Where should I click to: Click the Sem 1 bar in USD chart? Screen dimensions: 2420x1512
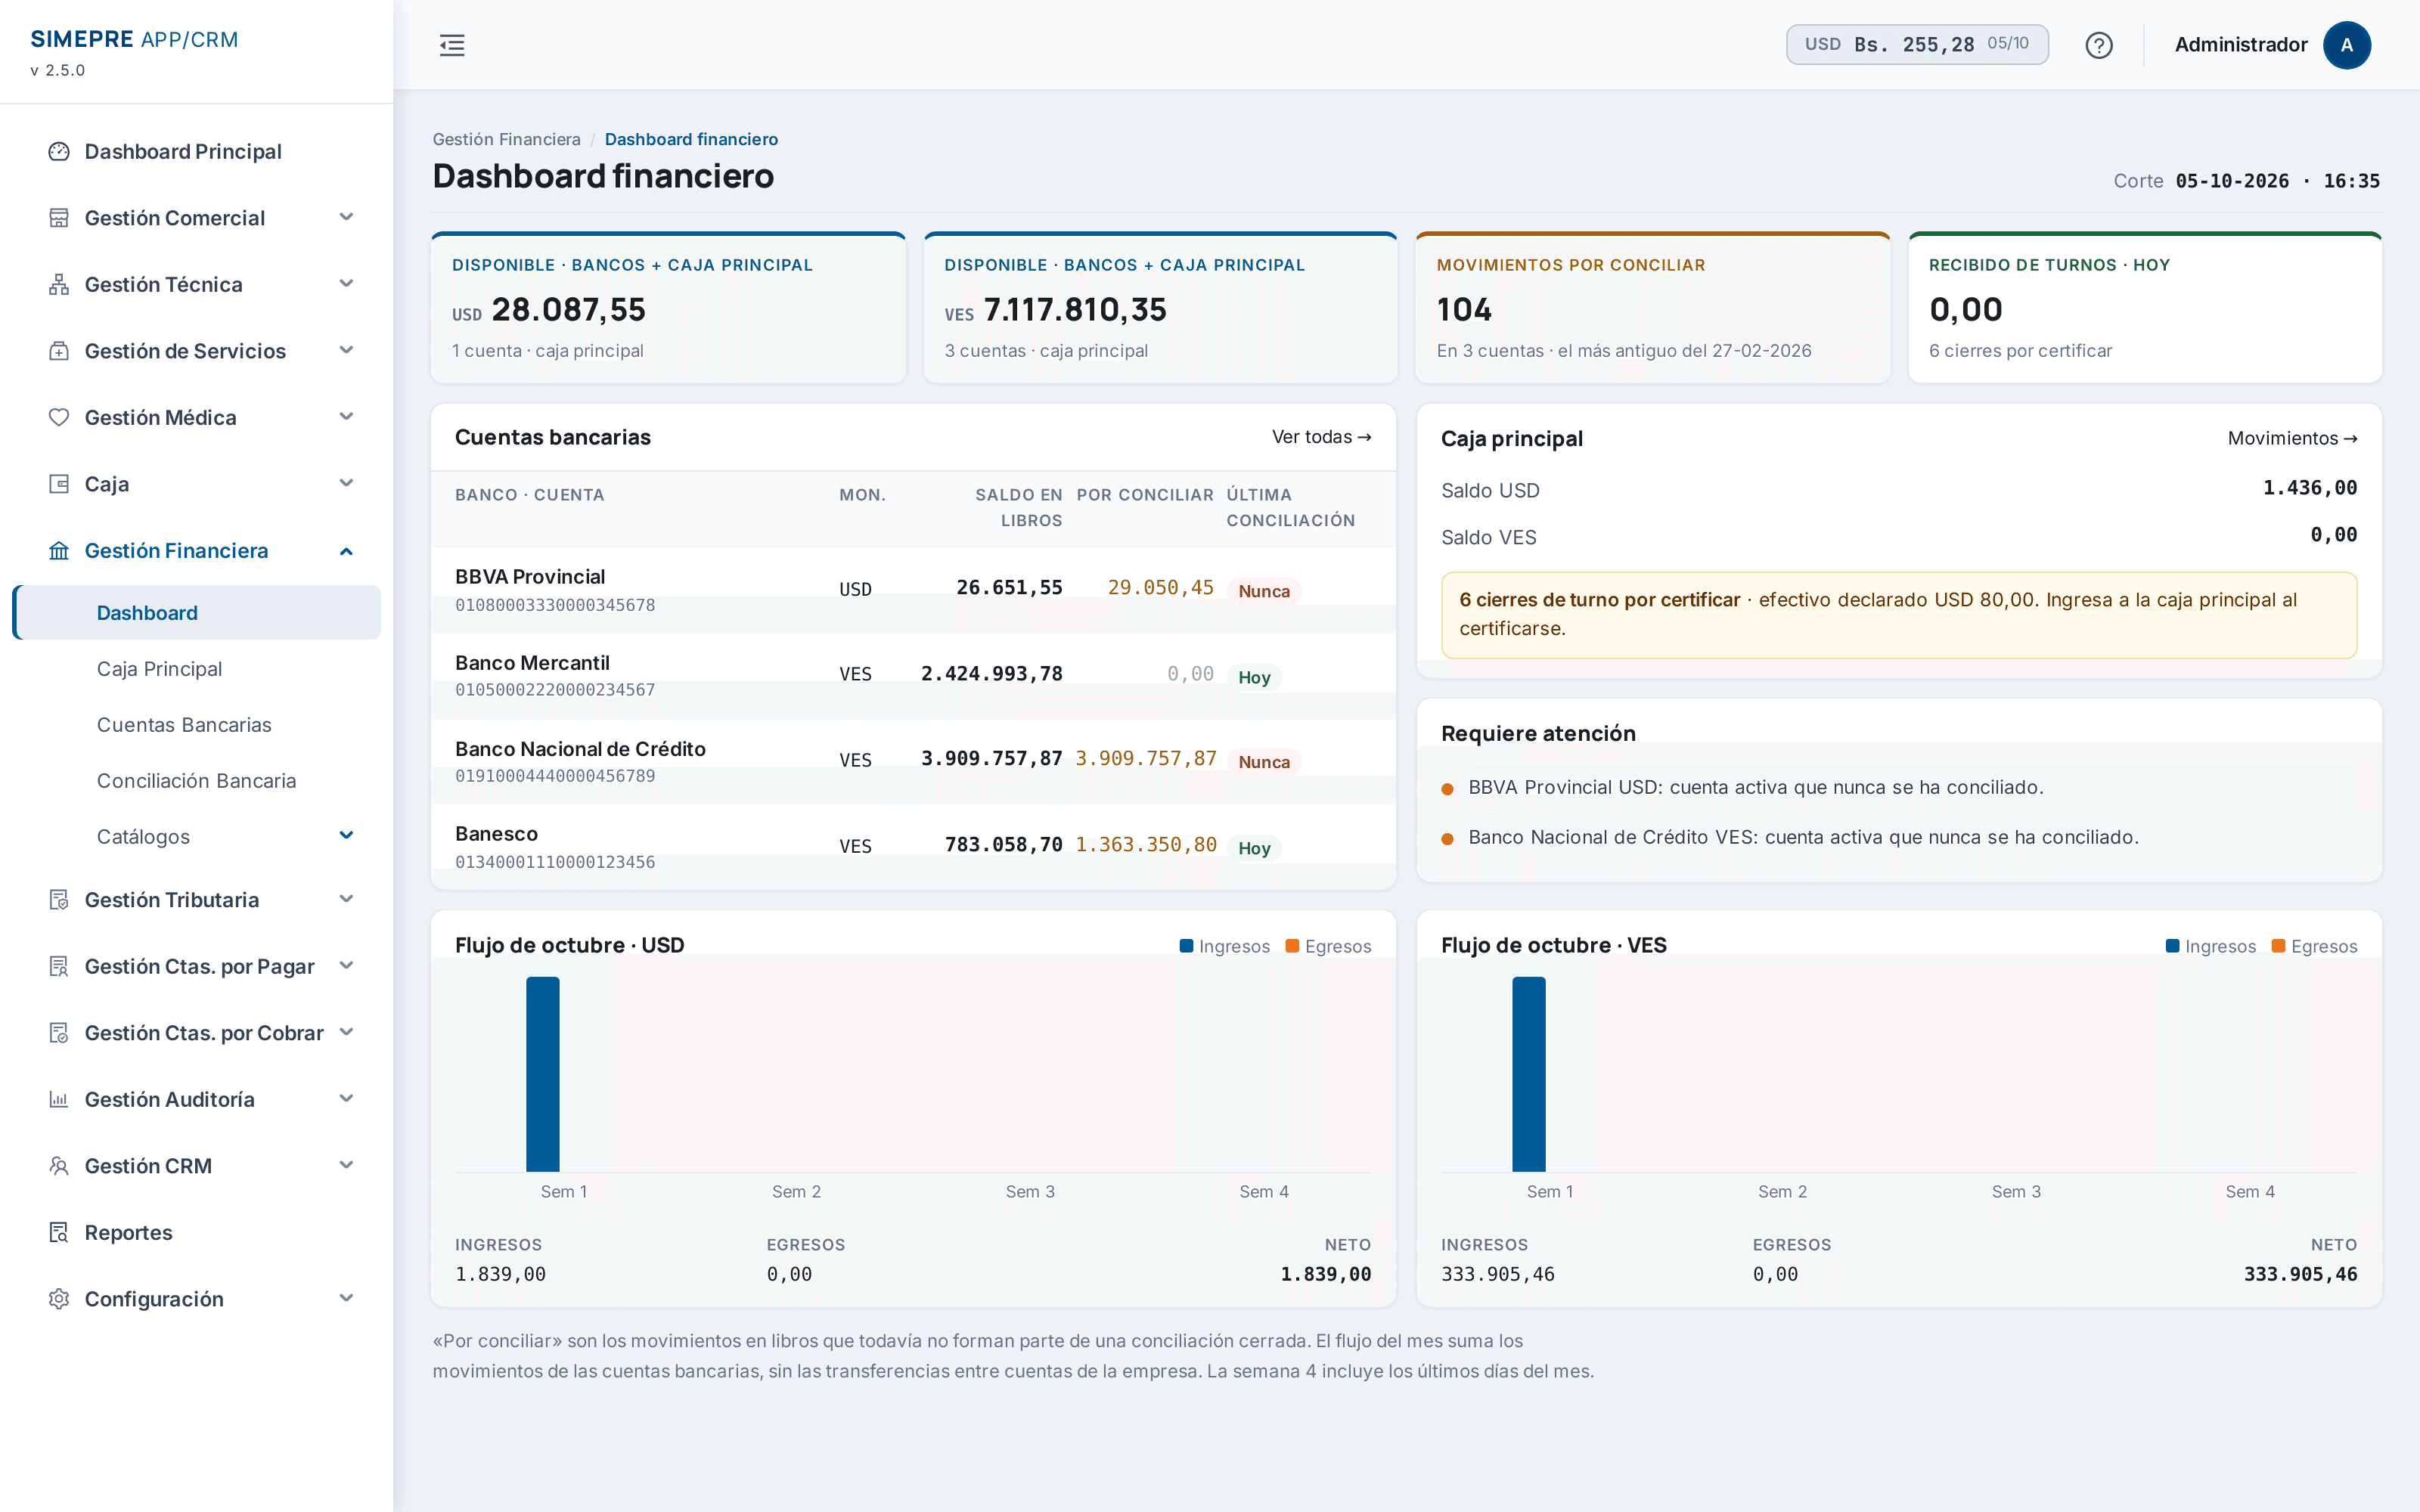(x=543, y=1074)
